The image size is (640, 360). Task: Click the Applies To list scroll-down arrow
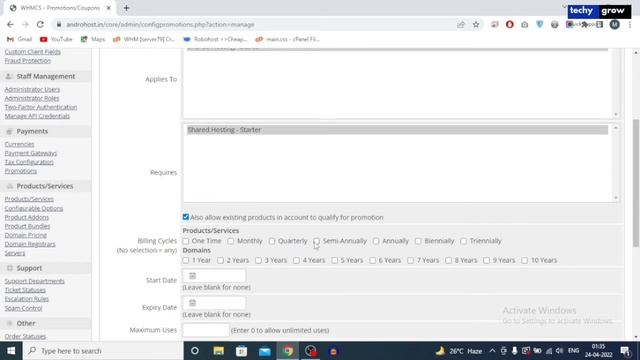tap(616, 114)
